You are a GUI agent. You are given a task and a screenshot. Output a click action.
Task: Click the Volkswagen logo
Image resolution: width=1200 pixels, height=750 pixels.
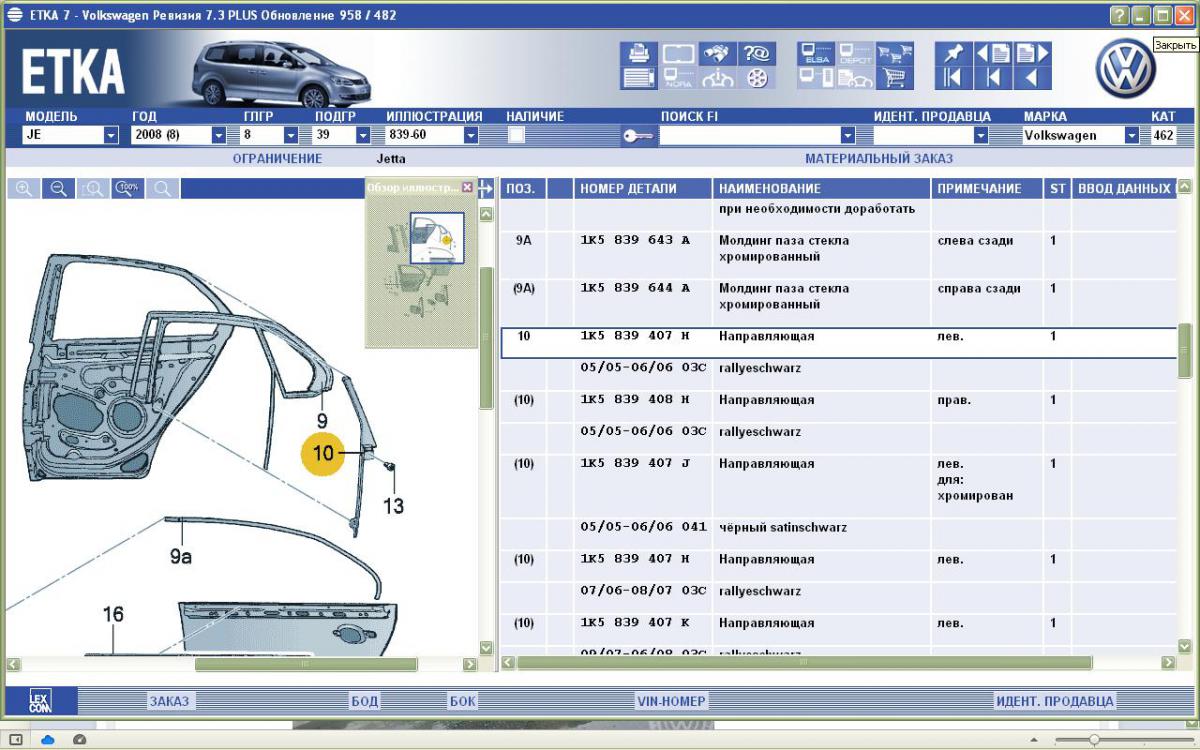tap(1125, 68)
